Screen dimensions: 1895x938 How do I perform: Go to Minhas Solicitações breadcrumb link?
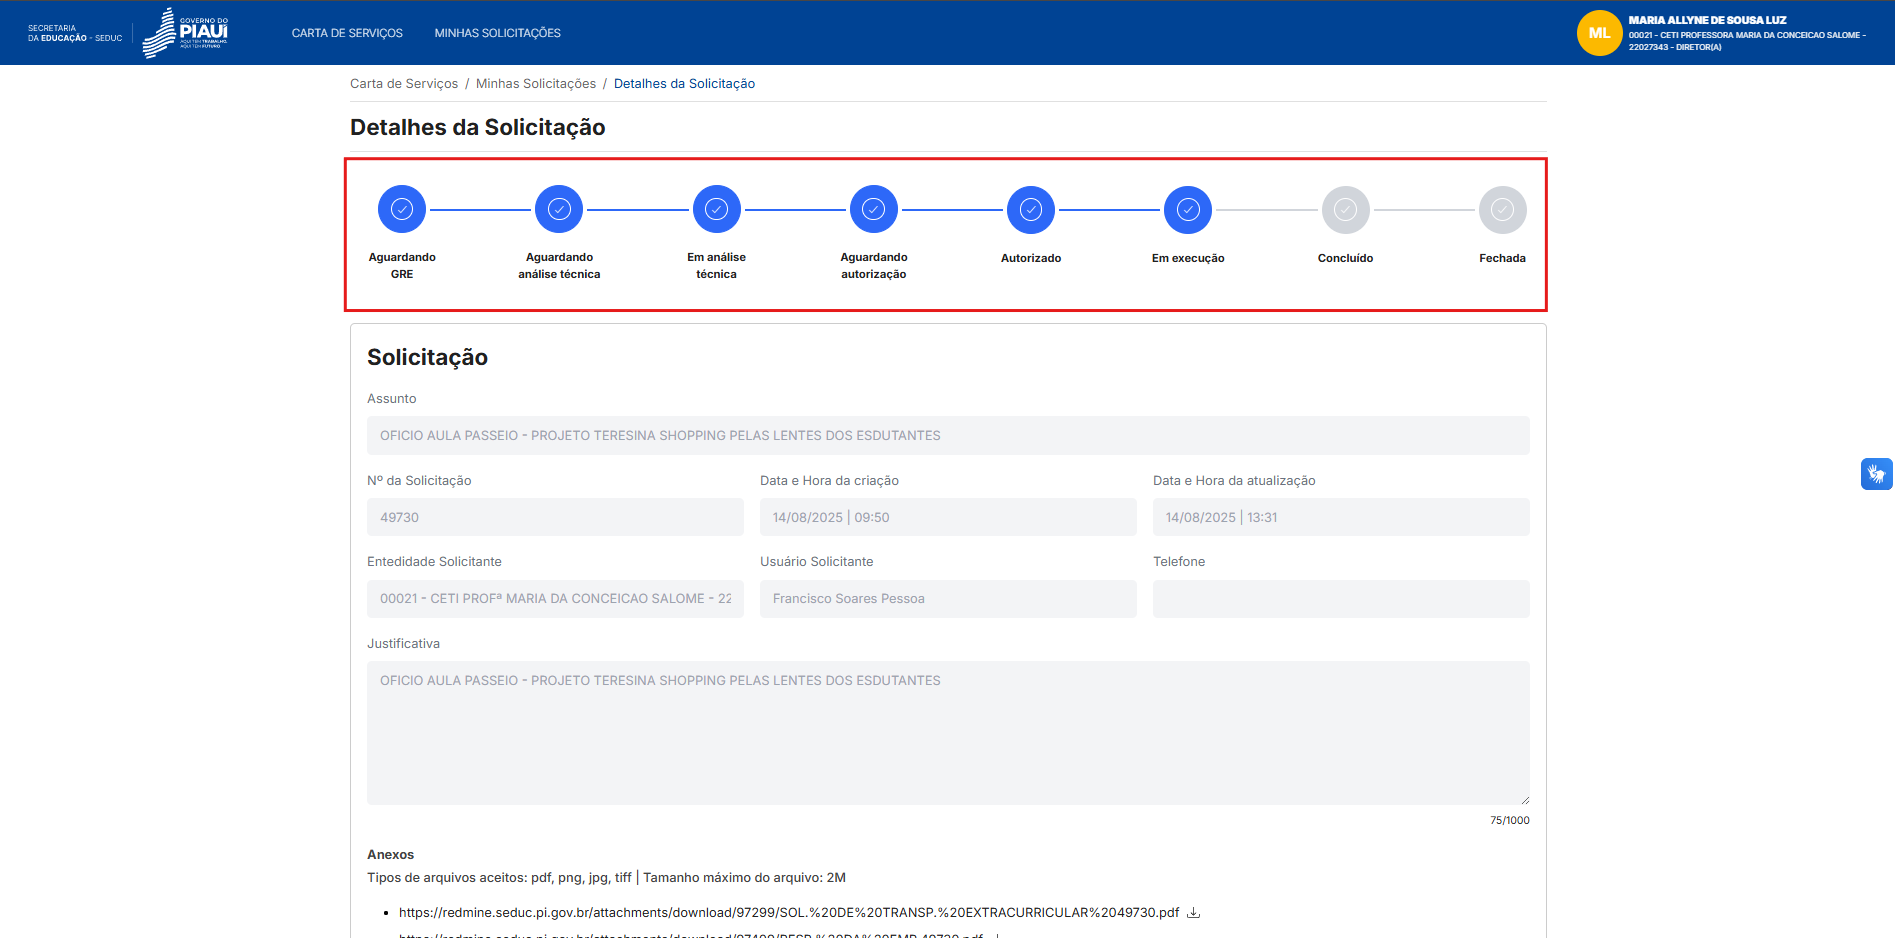click(x=535, y=84)
